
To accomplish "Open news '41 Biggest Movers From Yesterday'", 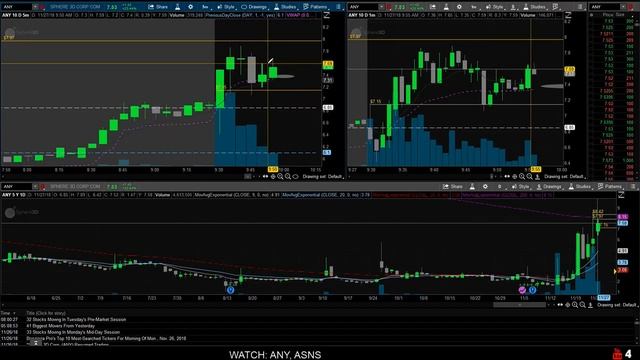I will coord(61,326).
